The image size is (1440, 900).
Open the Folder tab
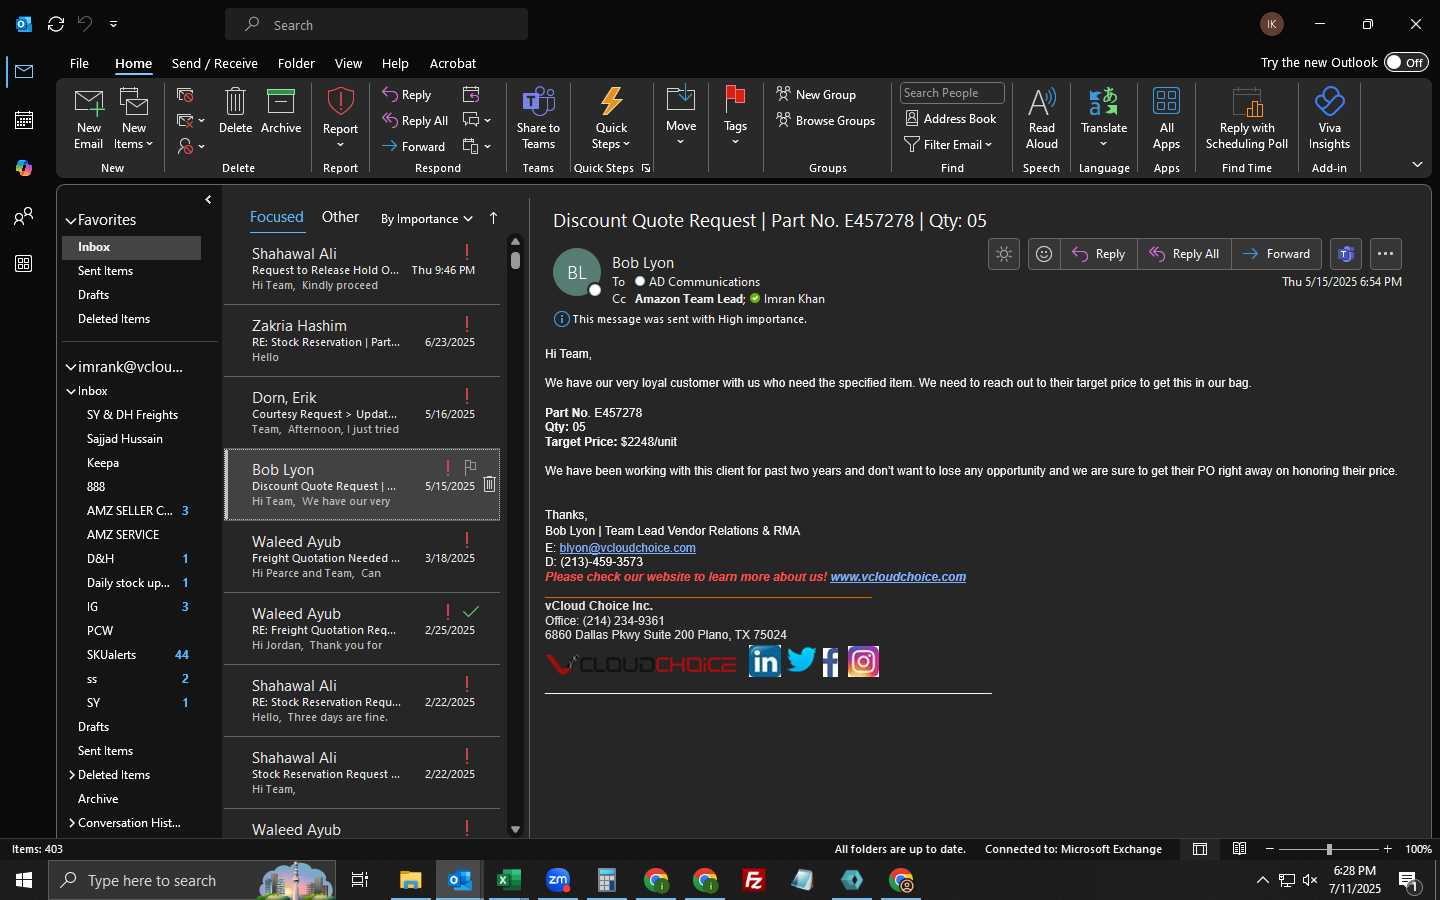pyautogui.click(x=296, y=63)
